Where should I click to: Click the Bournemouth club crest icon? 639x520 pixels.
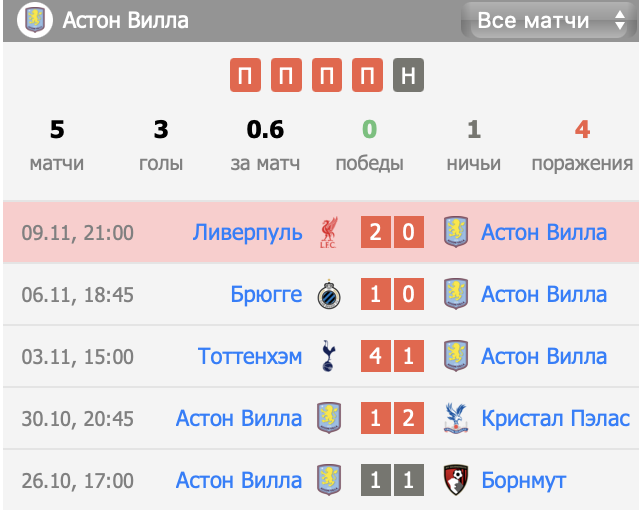click(455, 480)
